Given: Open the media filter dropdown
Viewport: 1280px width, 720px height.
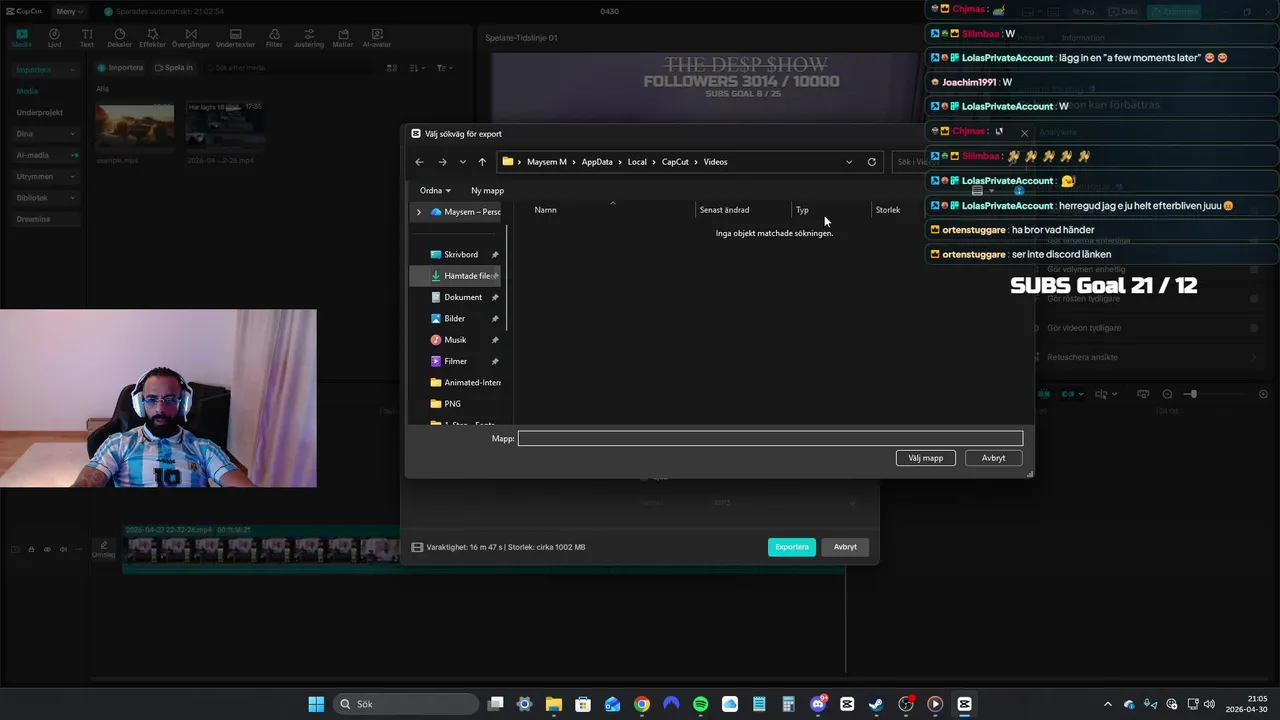Looking at the screenshot, I should [x=444, y=68].
